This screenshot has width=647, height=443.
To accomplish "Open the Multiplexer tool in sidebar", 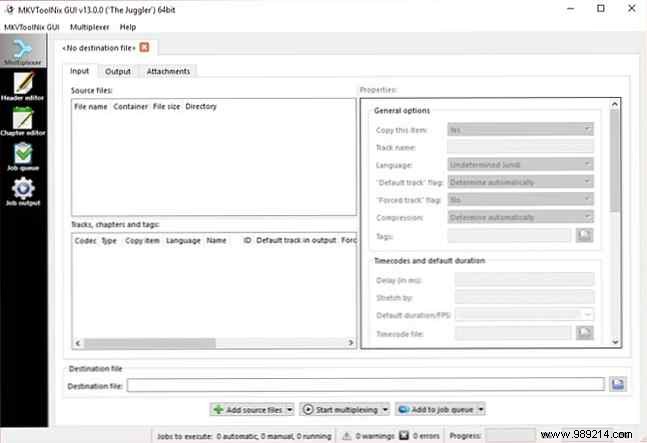I will coord(23,51).
